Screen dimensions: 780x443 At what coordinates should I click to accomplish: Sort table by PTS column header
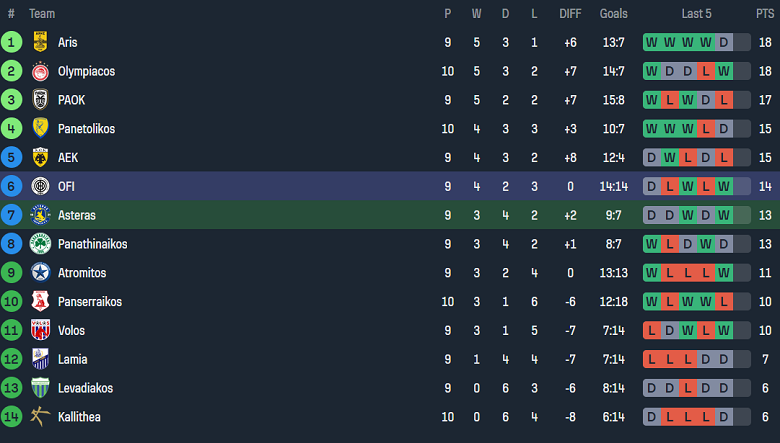point(764,14)
